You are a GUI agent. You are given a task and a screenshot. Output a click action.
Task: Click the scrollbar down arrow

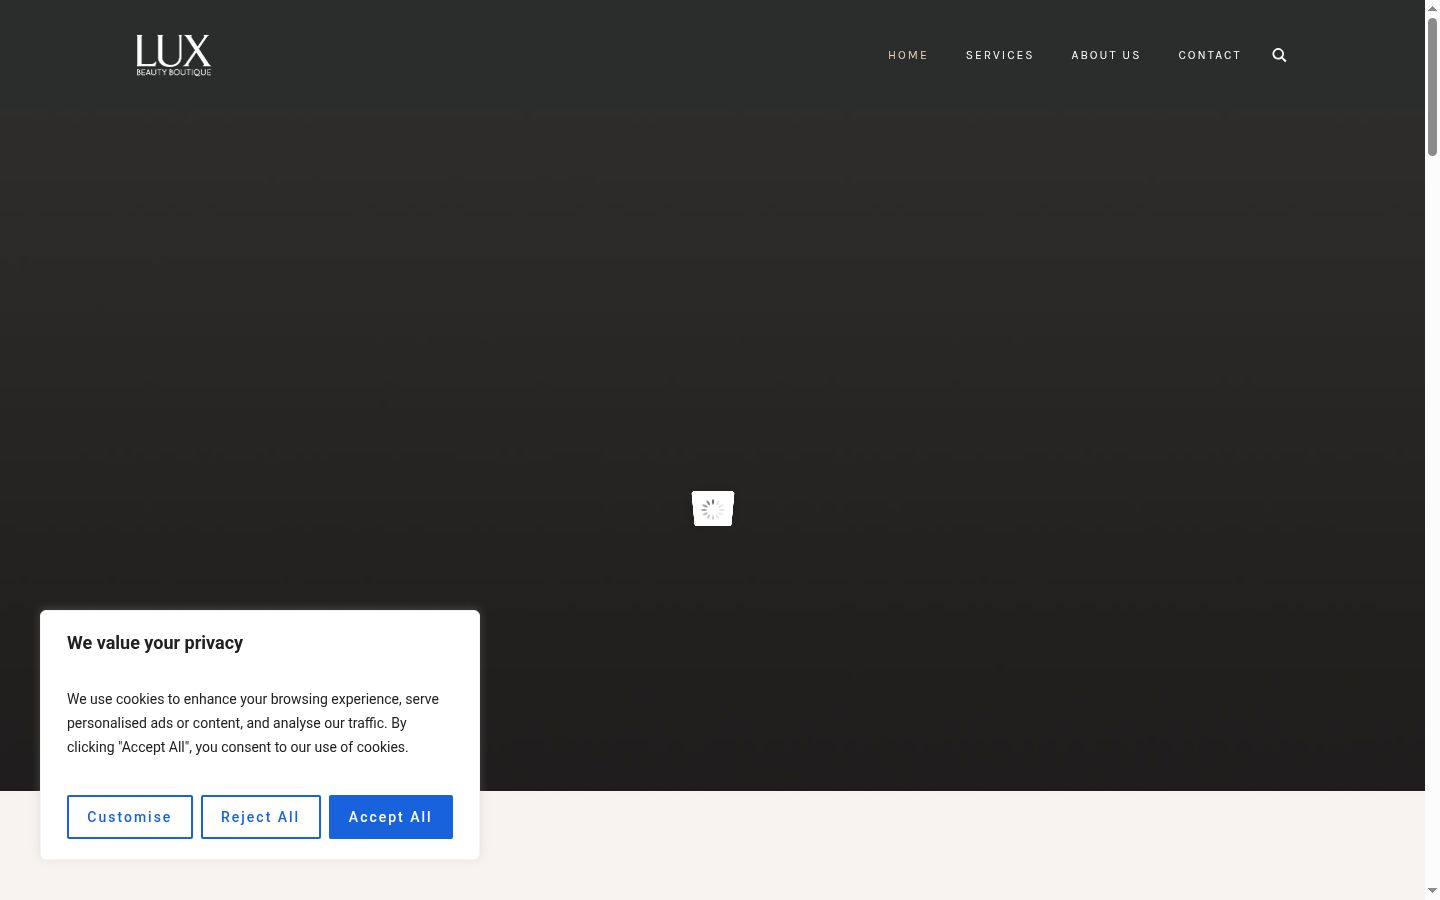pos(1432,891)
